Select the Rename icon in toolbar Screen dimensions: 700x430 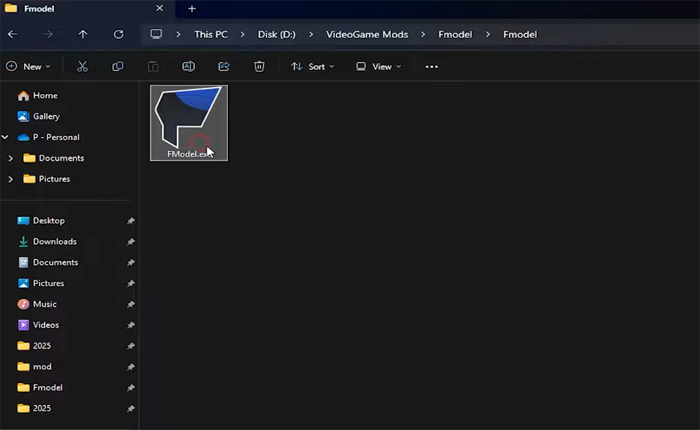(x=188, y=67)
